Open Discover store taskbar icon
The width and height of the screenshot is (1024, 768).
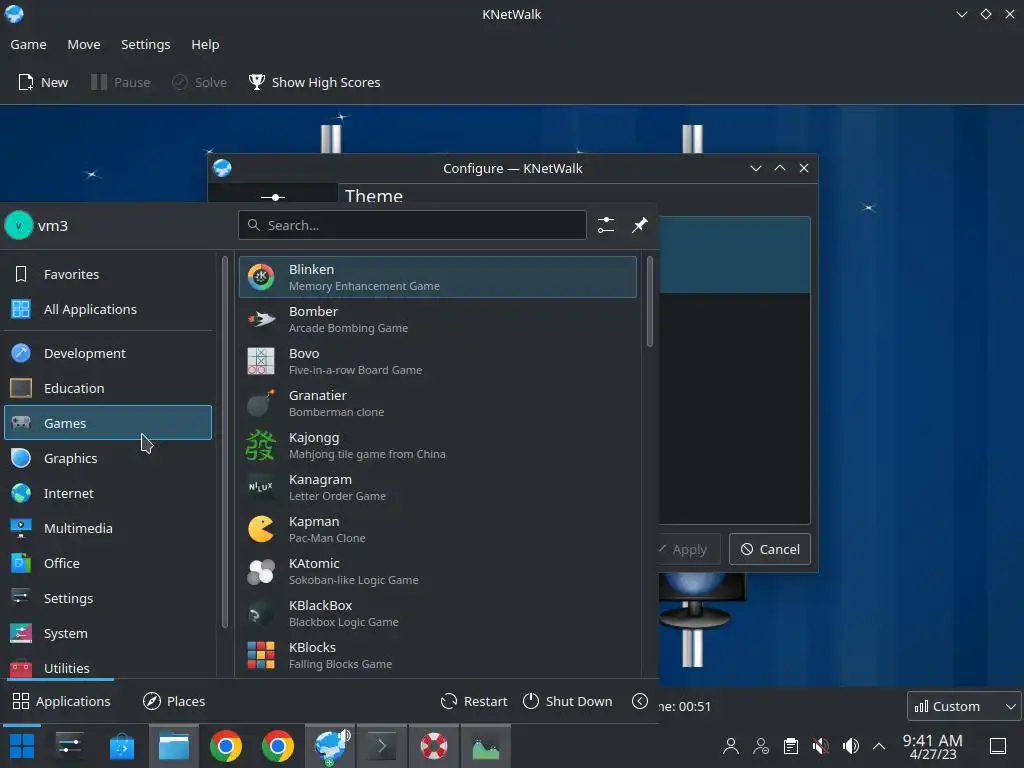pyautogui.click(x=121, y=746)
